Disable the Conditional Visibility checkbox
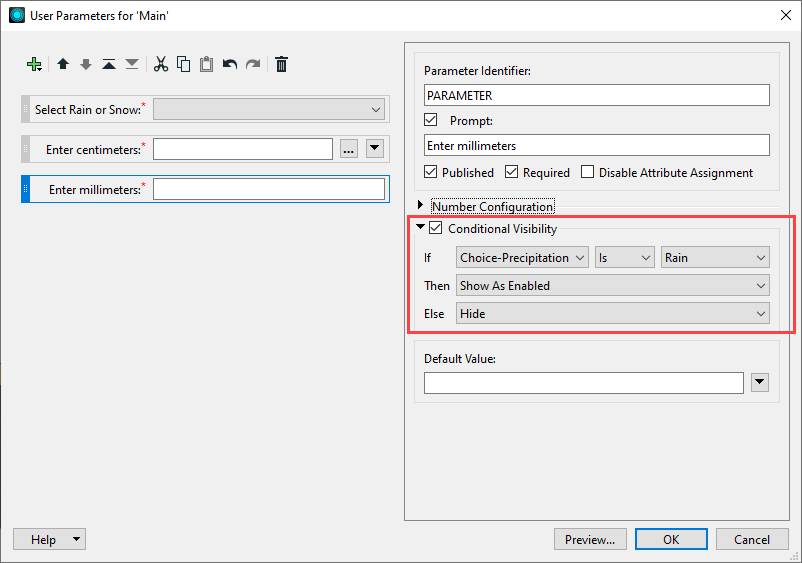The image size is (802, 563). 436,229
